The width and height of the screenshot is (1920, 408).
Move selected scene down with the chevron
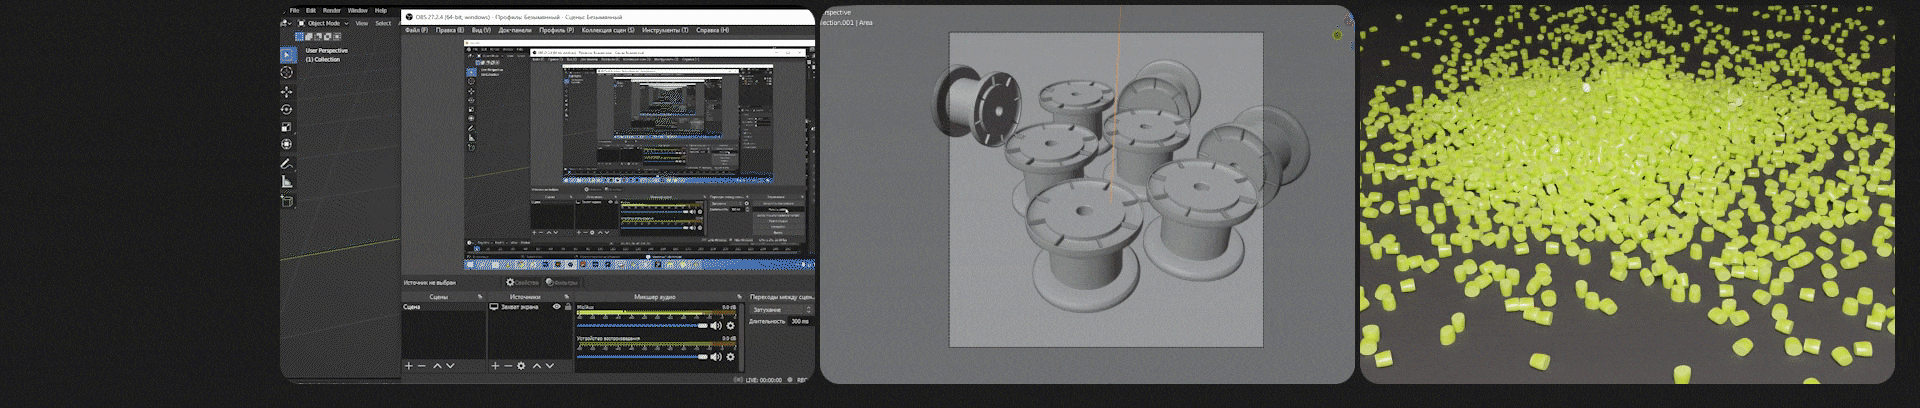point(450,366)
